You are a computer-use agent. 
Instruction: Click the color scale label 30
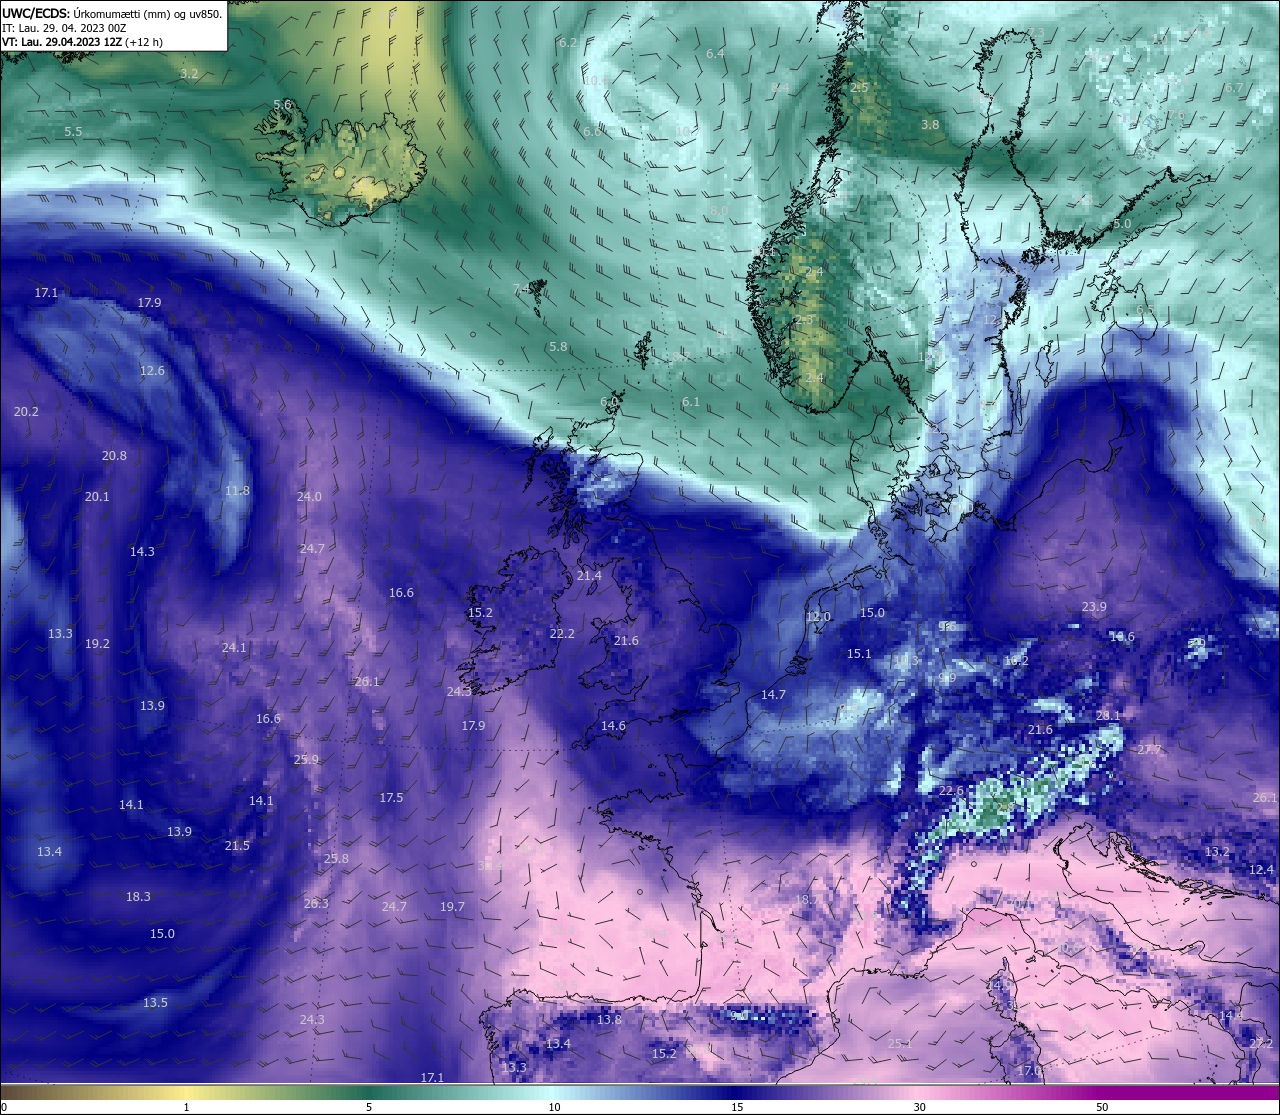(919, 1107)
